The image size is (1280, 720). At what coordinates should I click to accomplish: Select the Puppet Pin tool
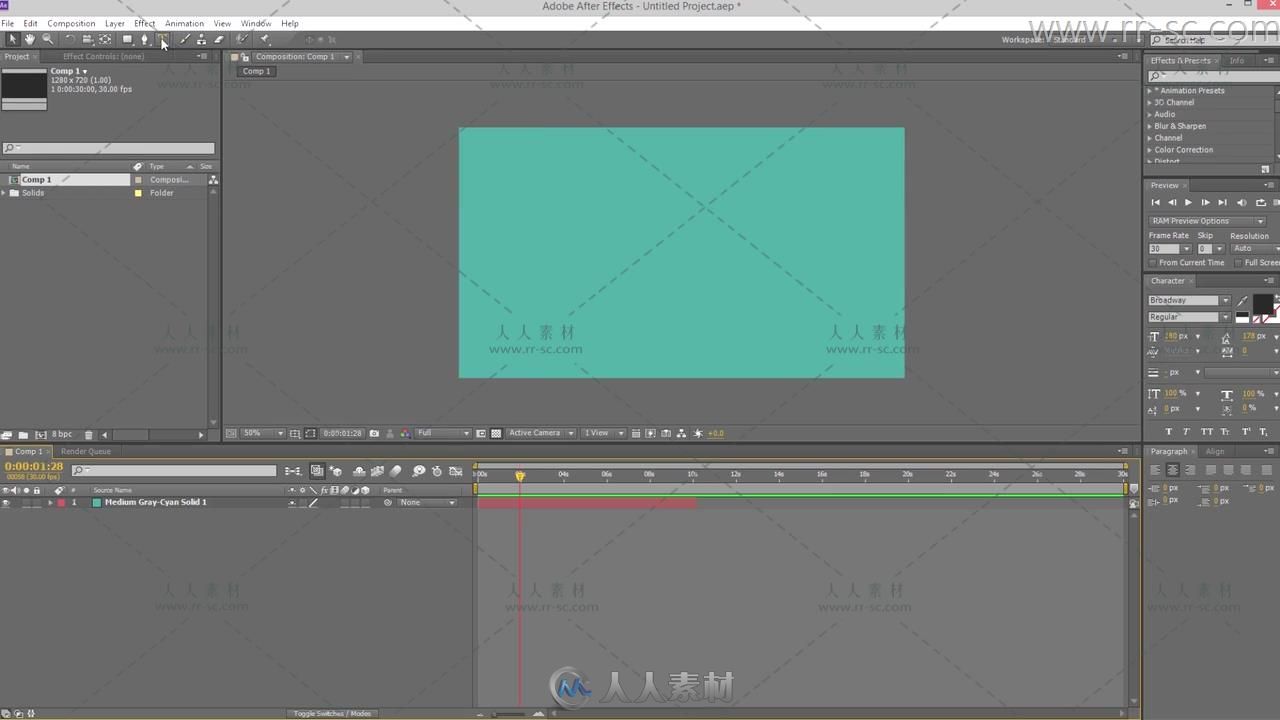[265, 39]
